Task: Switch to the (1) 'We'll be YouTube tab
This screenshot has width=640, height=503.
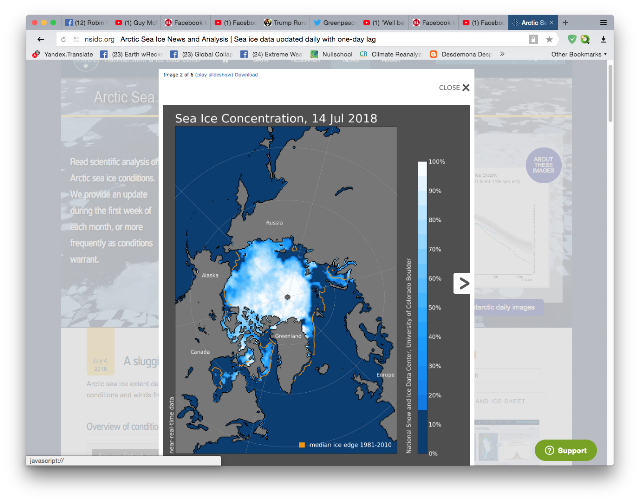Action: [384, 22]
